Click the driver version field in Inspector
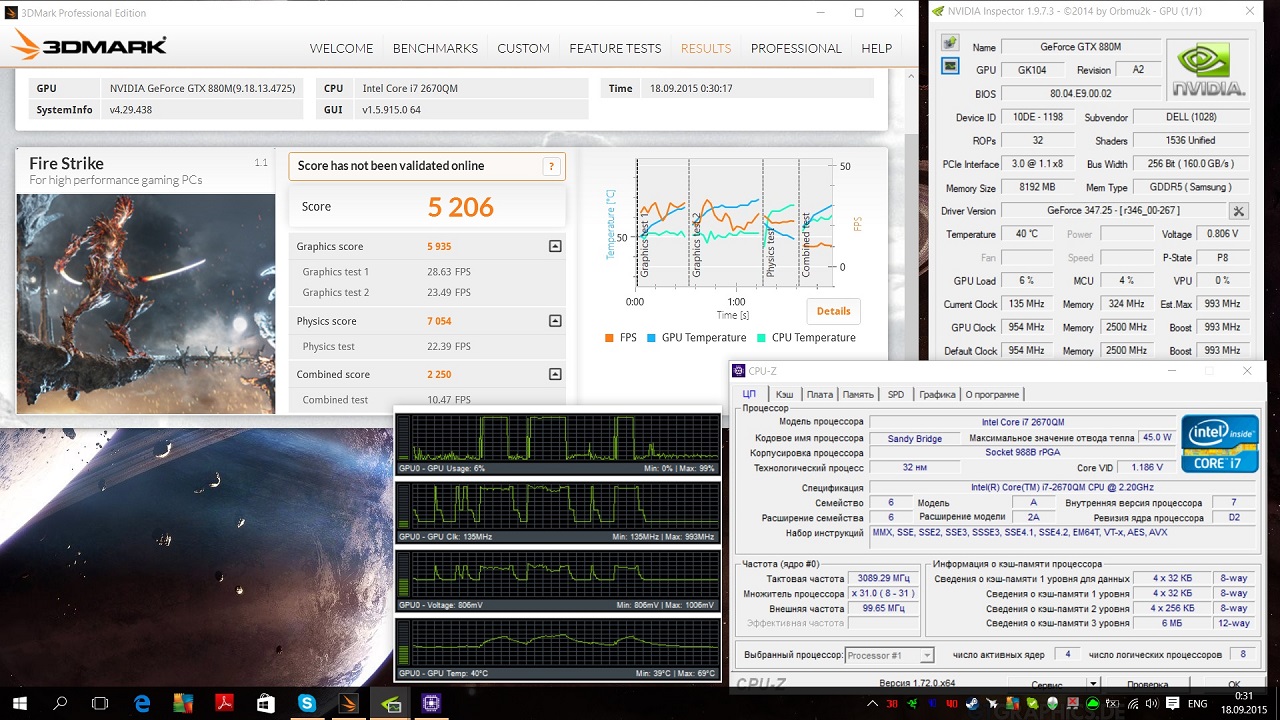The width and height of the screenshot is (1280, 720). pos(1113,211)
